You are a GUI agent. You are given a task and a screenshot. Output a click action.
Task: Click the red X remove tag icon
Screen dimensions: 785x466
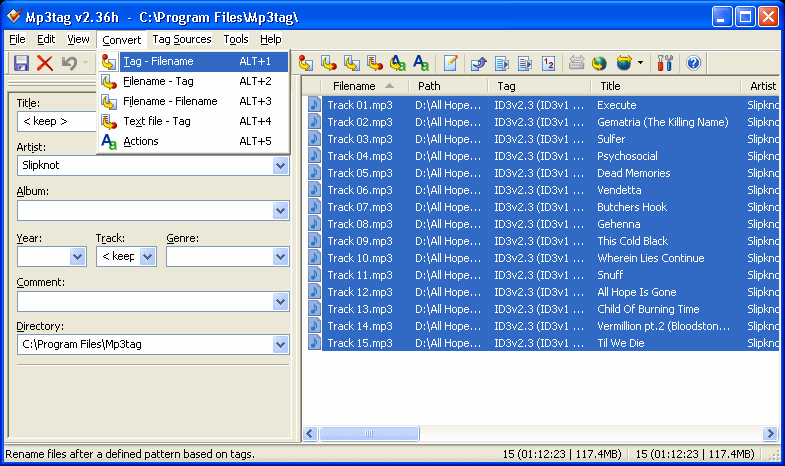[45, 63]
